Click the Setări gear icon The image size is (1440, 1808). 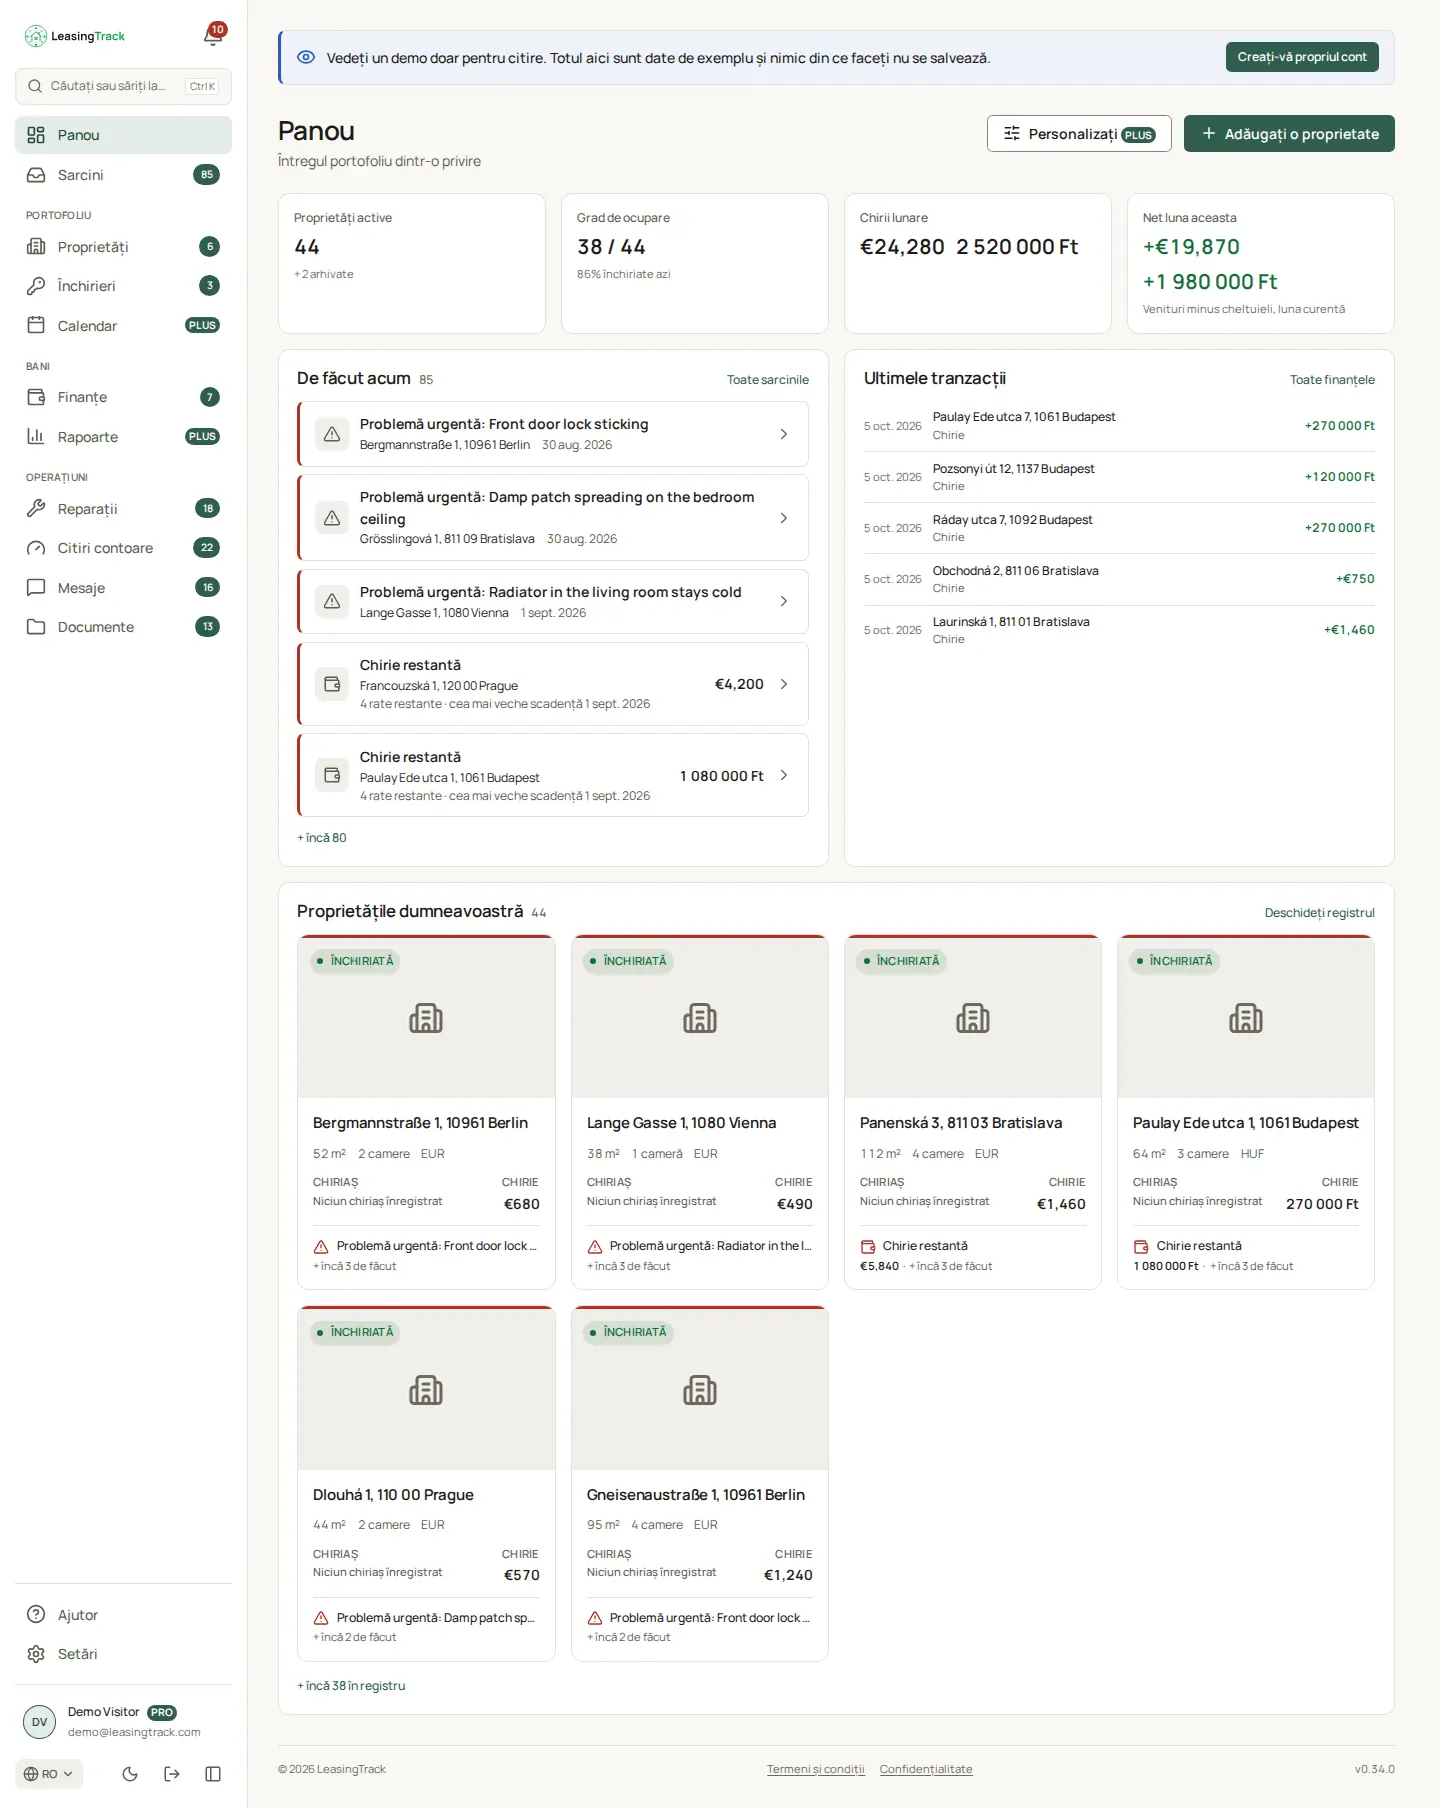pos(36,1654)
